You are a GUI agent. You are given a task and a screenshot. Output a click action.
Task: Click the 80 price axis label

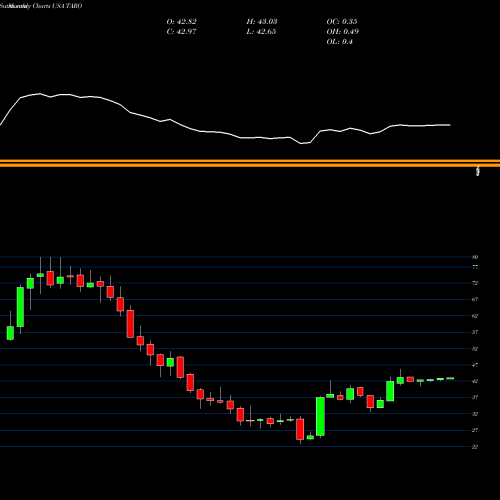point(475,257)
